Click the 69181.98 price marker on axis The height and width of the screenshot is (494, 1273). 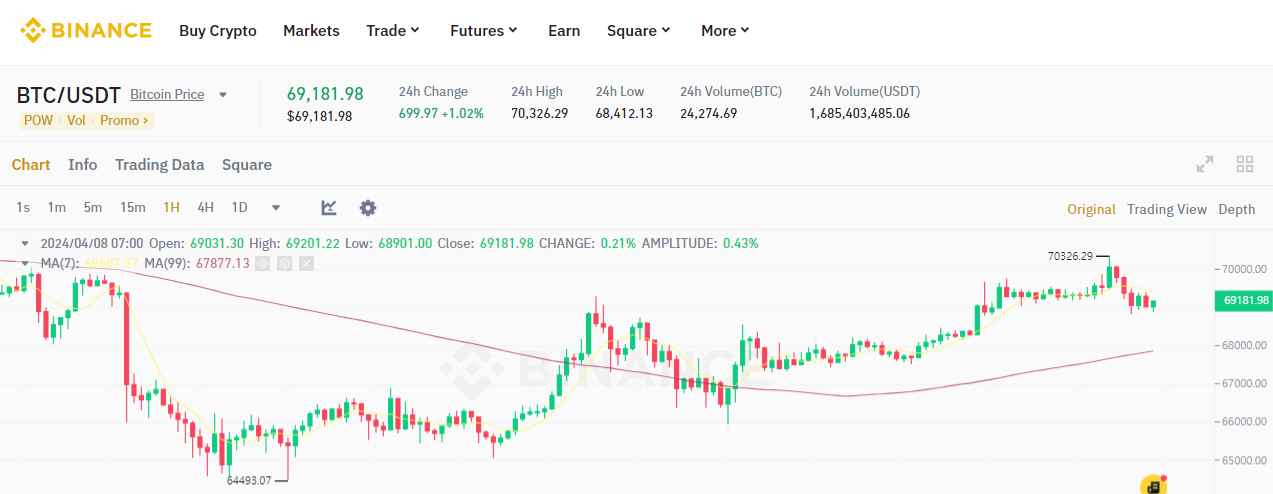pyautogui.click(x=1245, y=300)
